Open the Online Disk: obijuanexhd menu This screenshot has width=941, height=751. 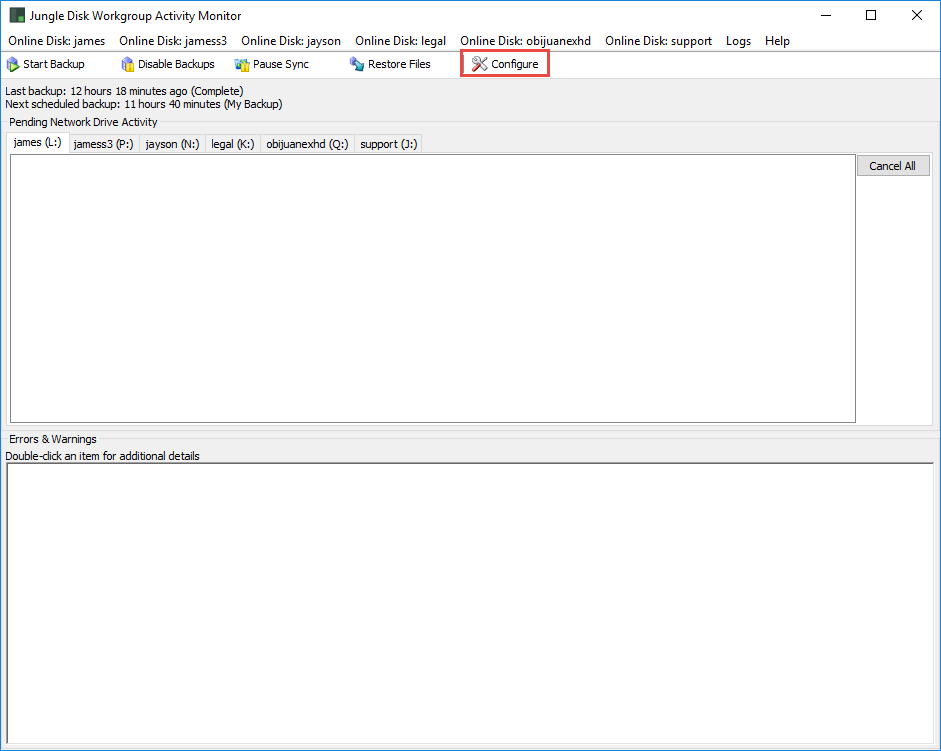coord(525,41)
